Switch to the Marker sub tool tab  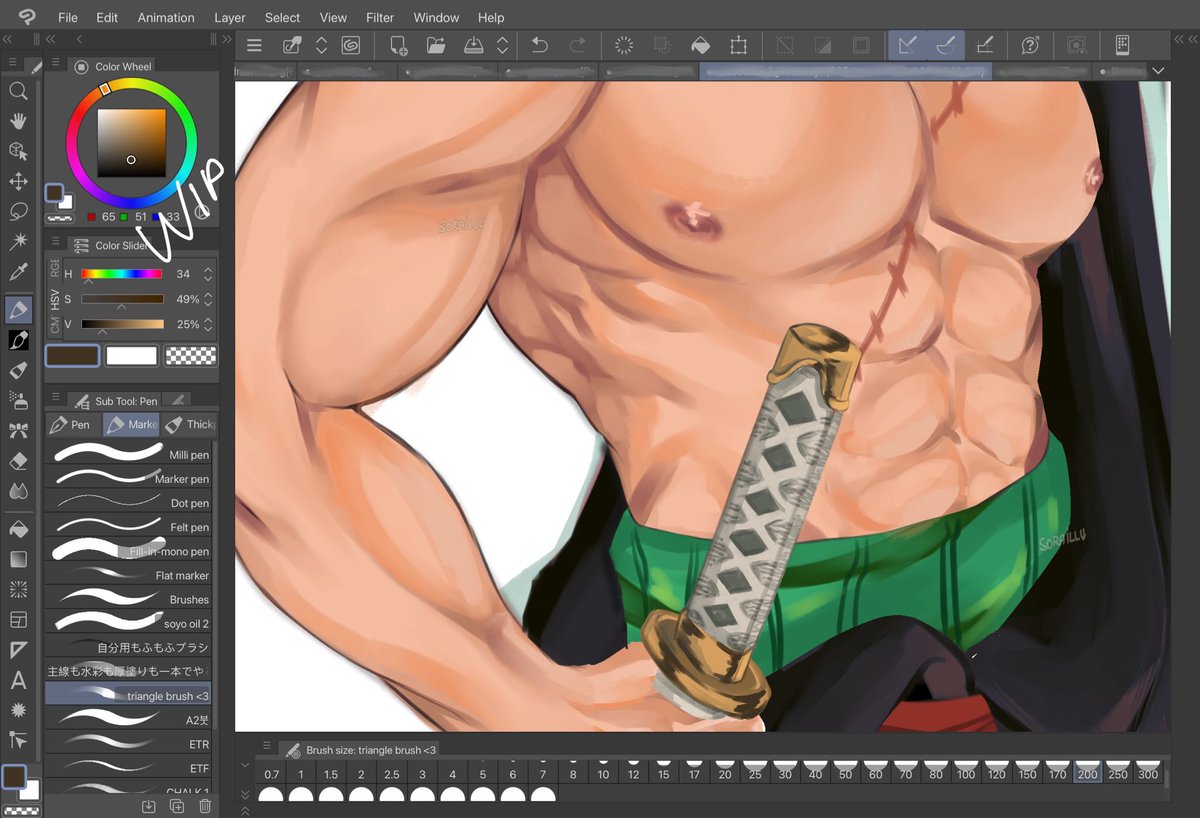[131, 424]
